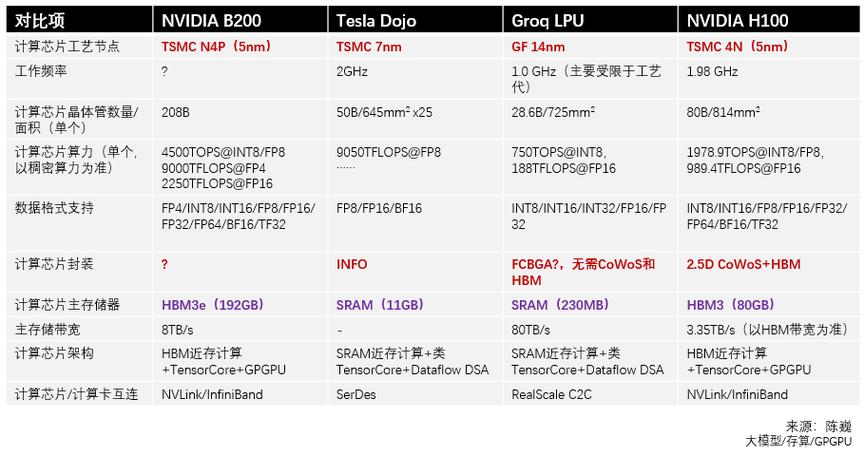The width and height of the screenshot is (864, 456).
Task: Select the Tesla Dojo column header
Action: tap(376, 20)
